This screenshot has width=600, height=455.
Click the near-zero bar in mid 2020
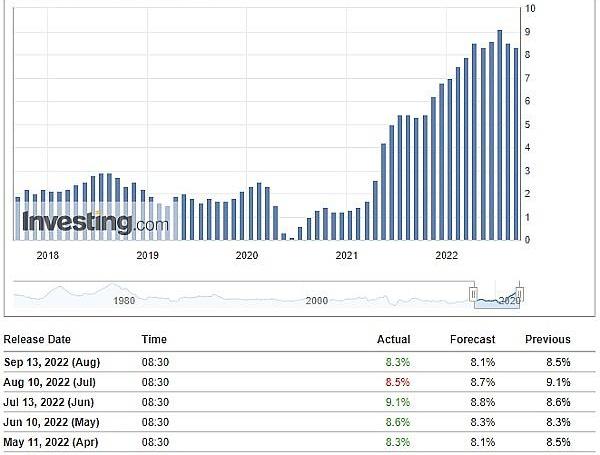click(292, 239)
